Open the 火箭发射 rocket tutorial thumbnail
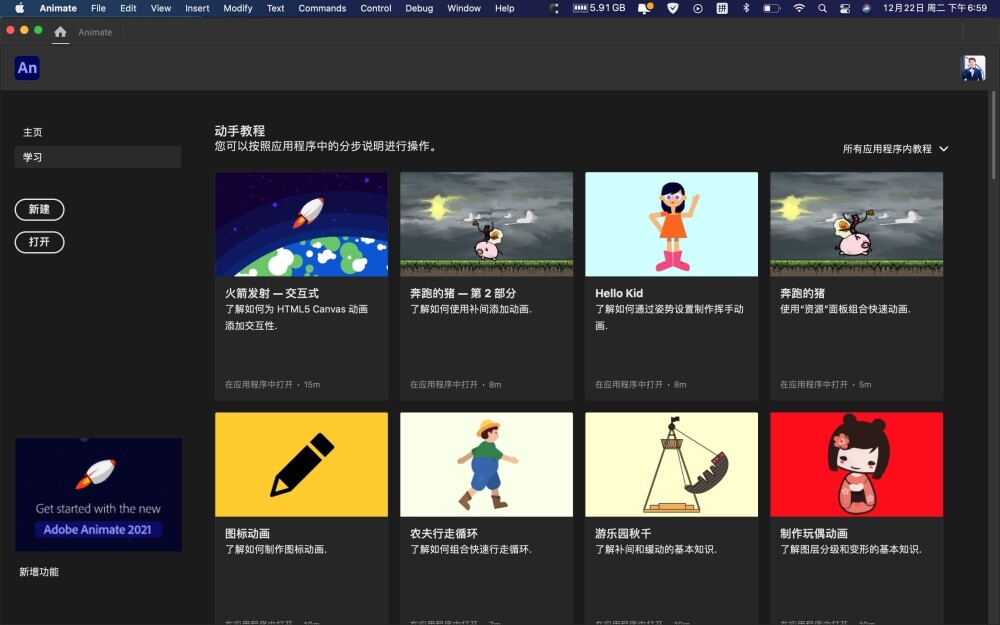Screen dimensions: 1000x625 coord(301,224)
